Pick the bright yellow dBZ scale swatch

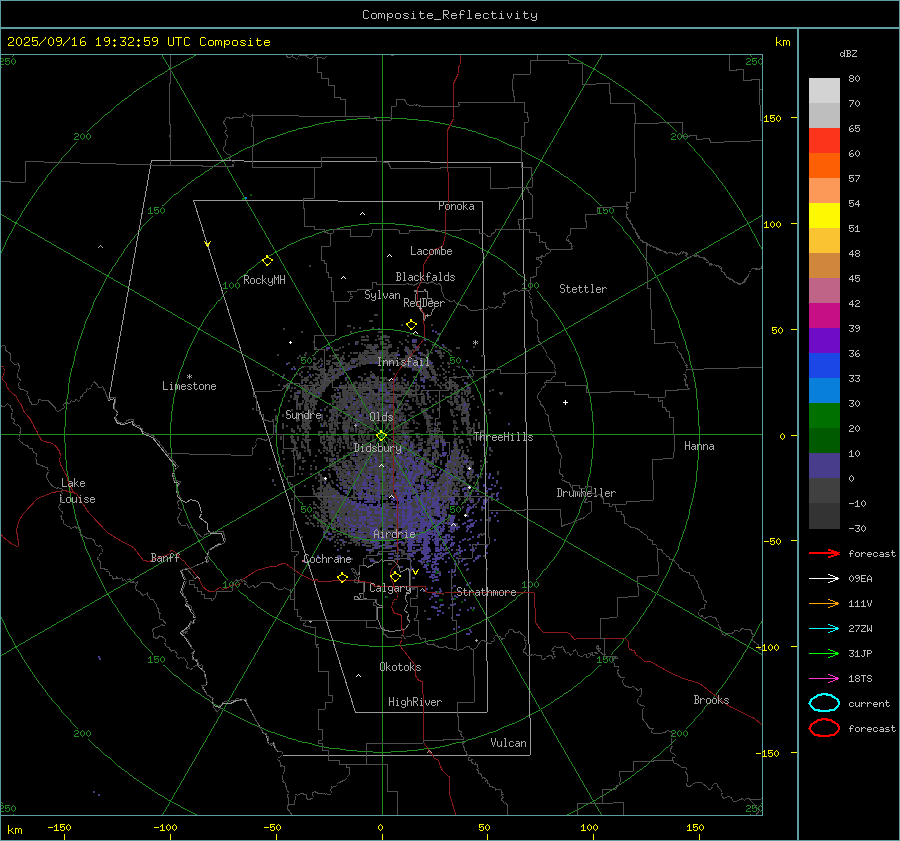pos(824,216)
